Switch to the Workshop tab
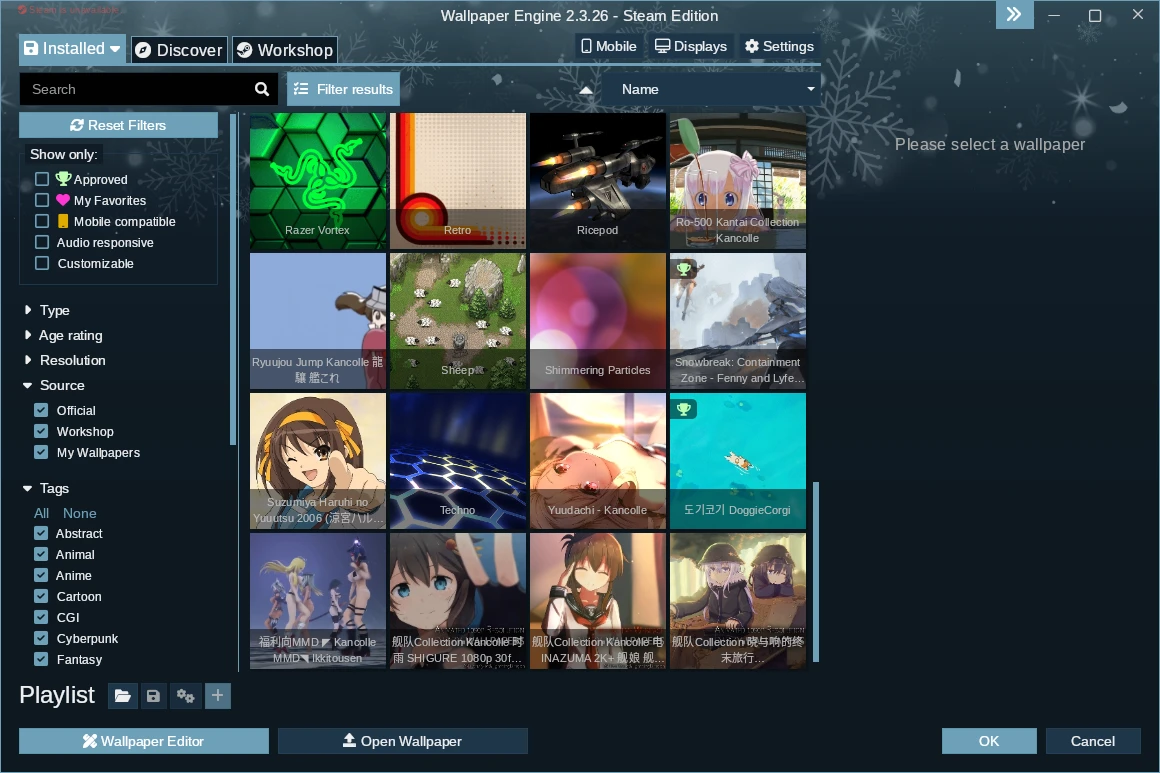 point(285,50)
